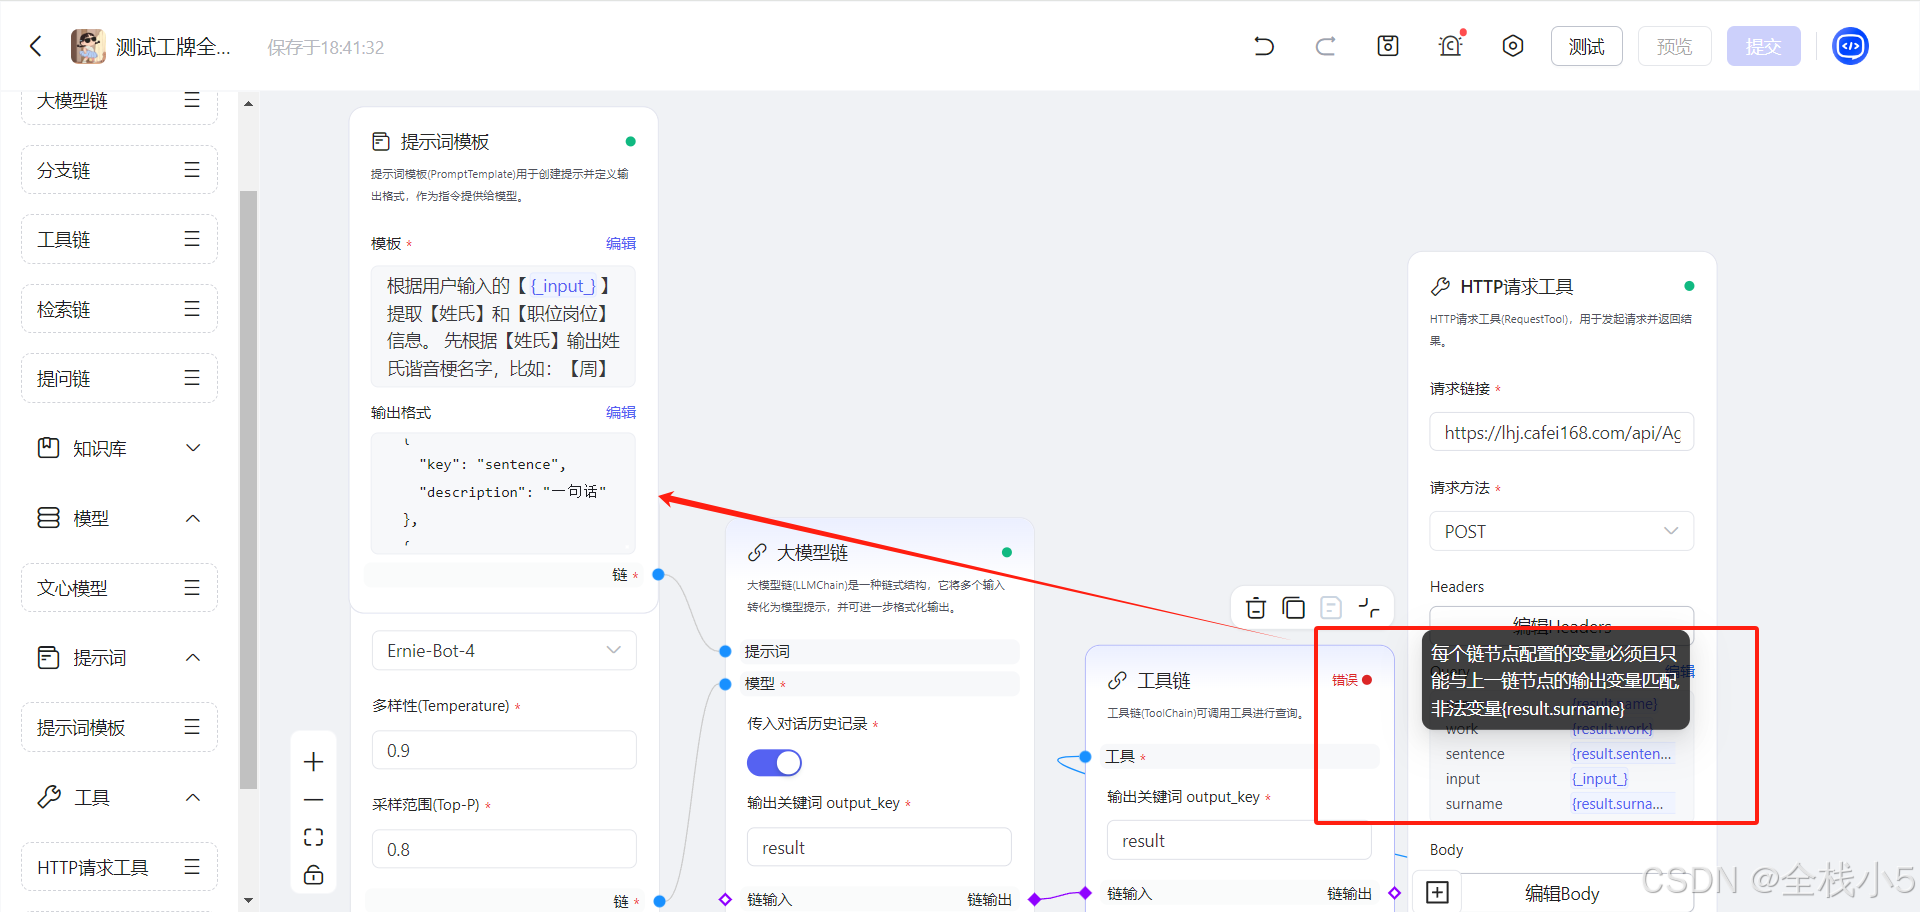The height and width of the screenshot is (912, 1920).
Task: Edit the 输出格式 field via 编辑 link
Action: [x=620, y=412]
